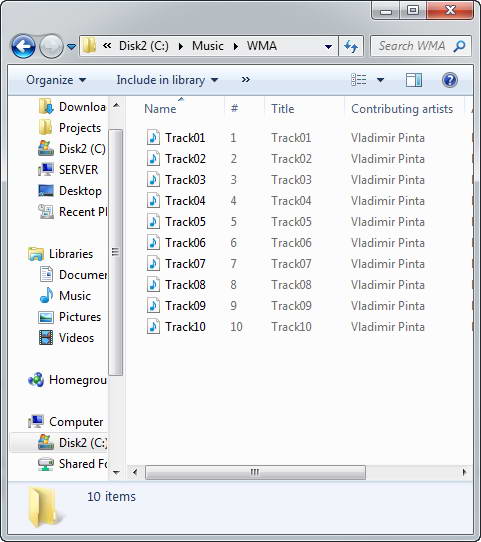Click navigation pane scroll down arrow
This screenshot has width=481, height=542.
point(116,472)
